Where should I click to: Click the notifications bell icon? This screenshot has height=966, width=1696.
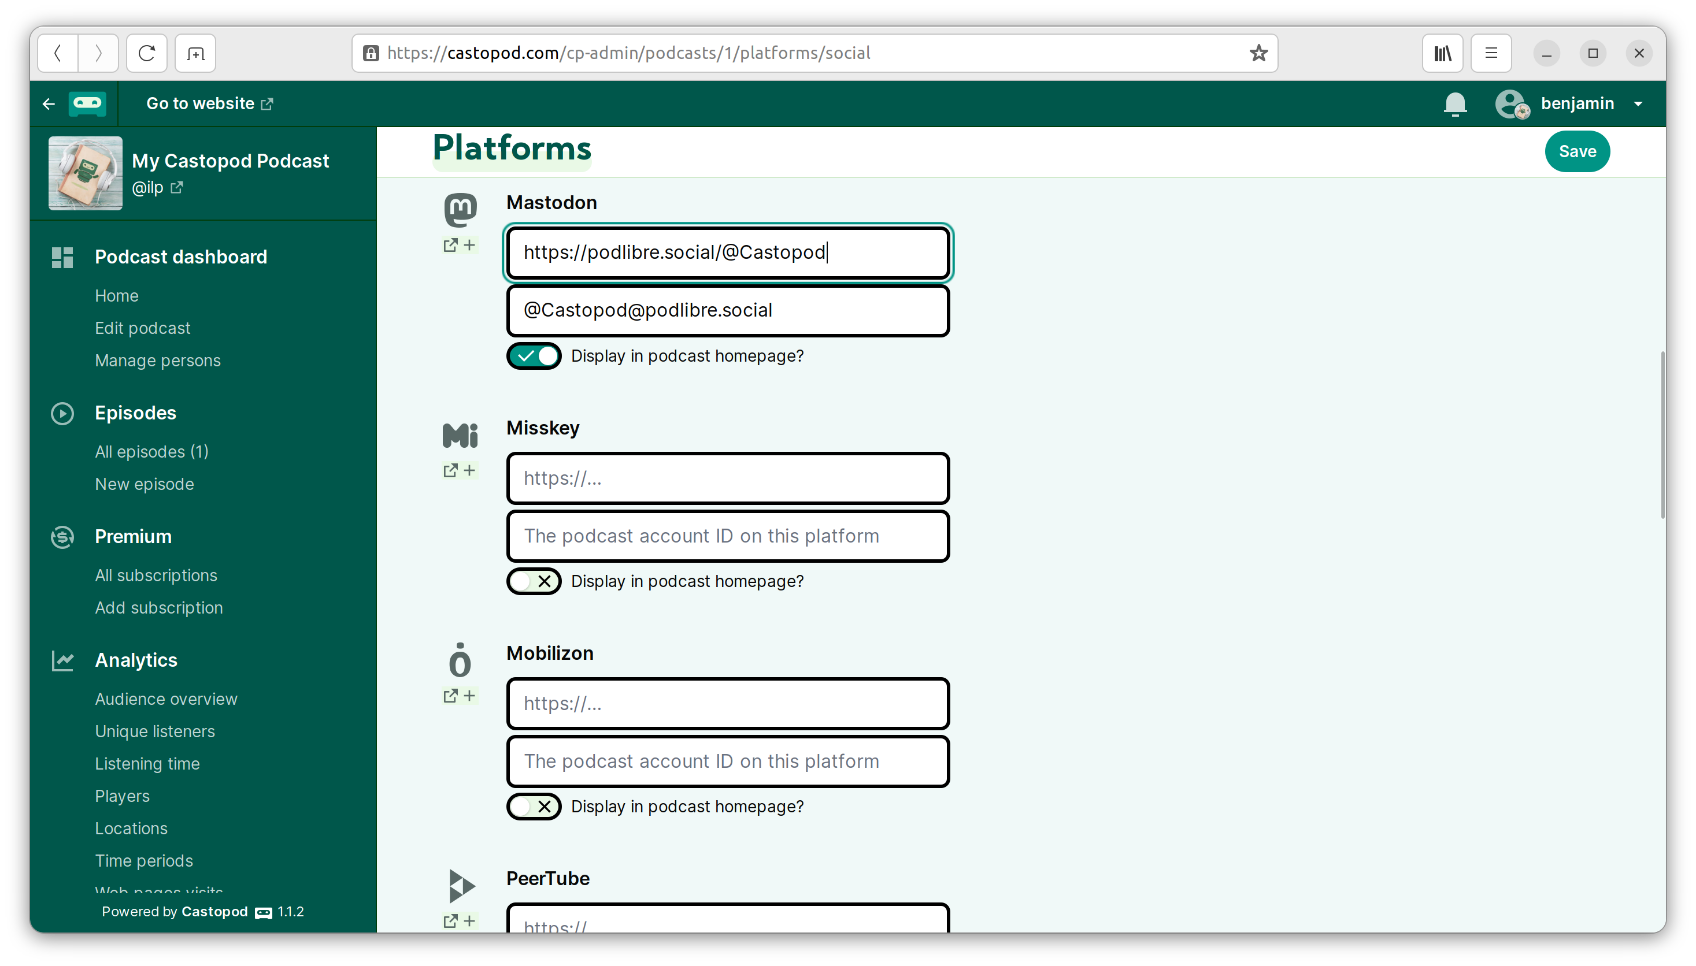[1455, 104]
